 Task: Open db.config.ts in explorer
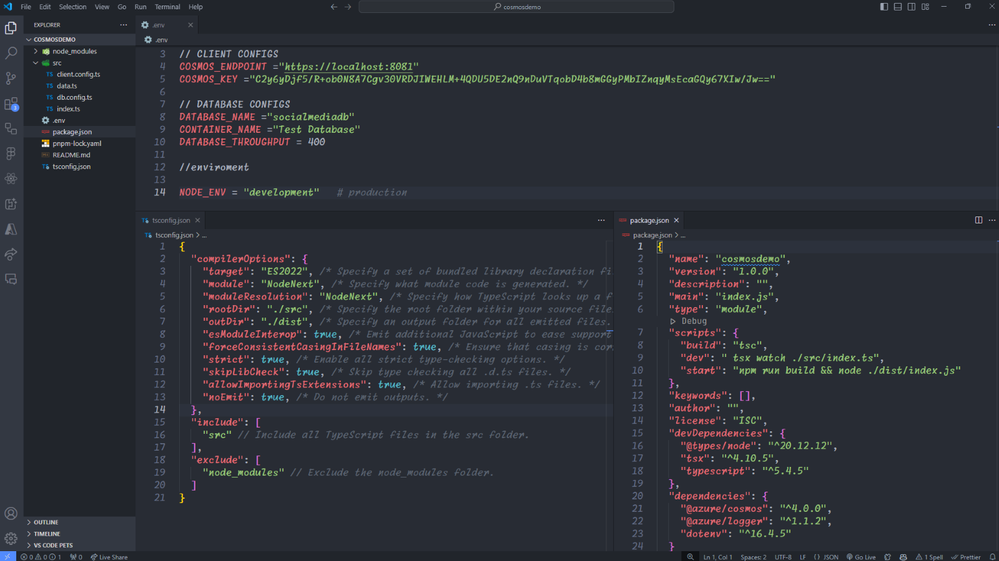pos(75,97)
